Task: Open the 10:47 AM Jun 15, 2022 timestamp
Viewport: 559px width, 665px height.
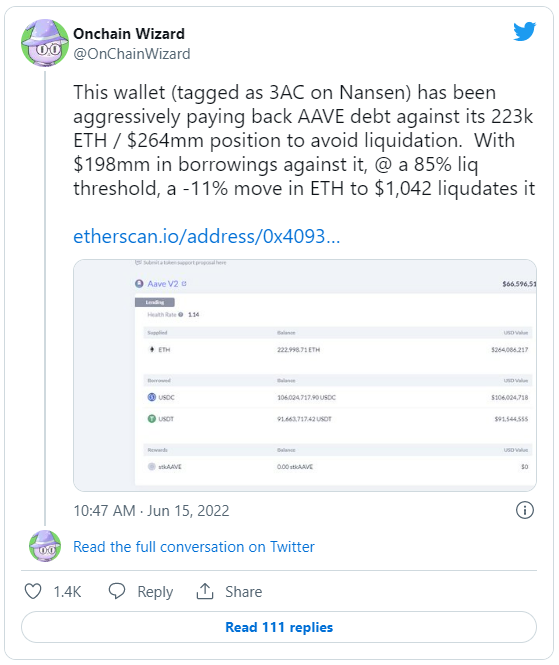Action: [x=151, y=511]
